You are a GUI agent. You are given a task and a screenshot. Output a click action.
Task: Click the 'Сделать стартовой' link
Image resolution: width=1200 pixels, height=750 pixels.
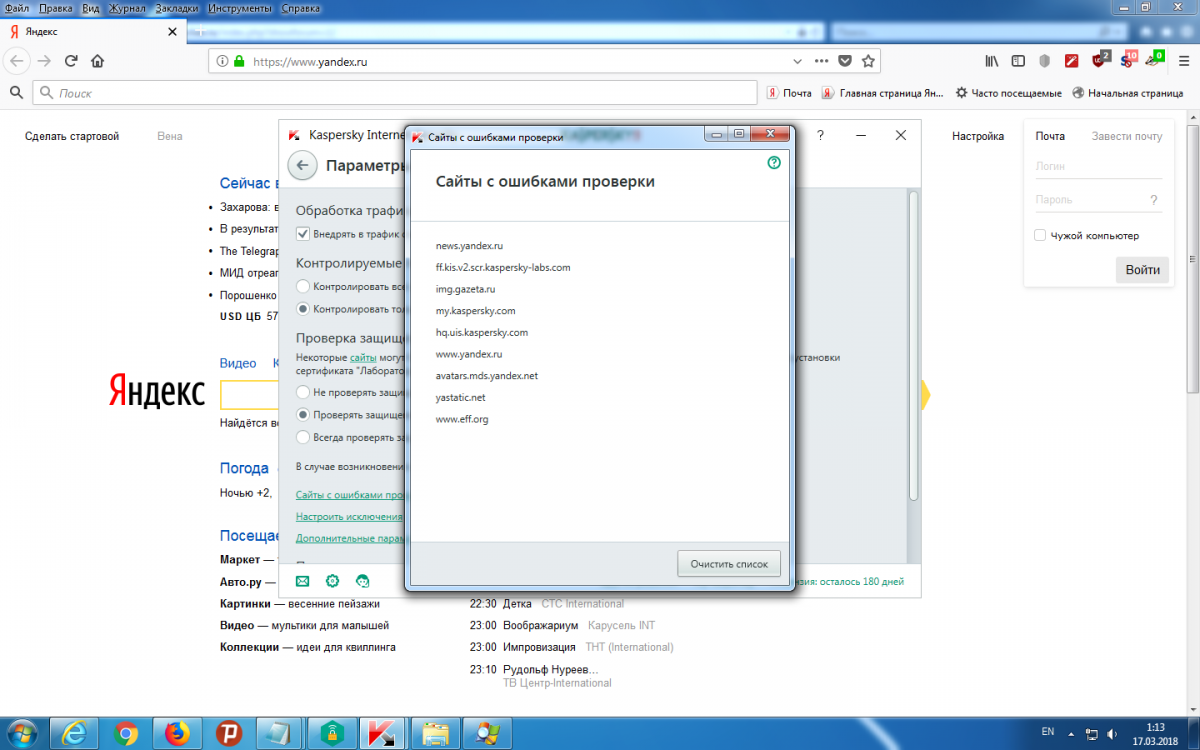(72, 136)
